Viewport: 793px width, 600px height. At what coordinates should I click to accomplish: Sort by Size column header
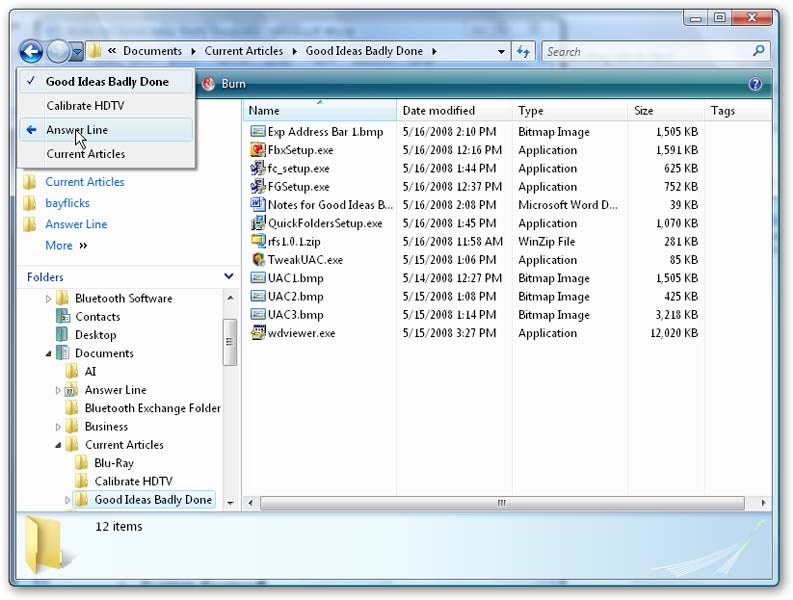point(666,110)
